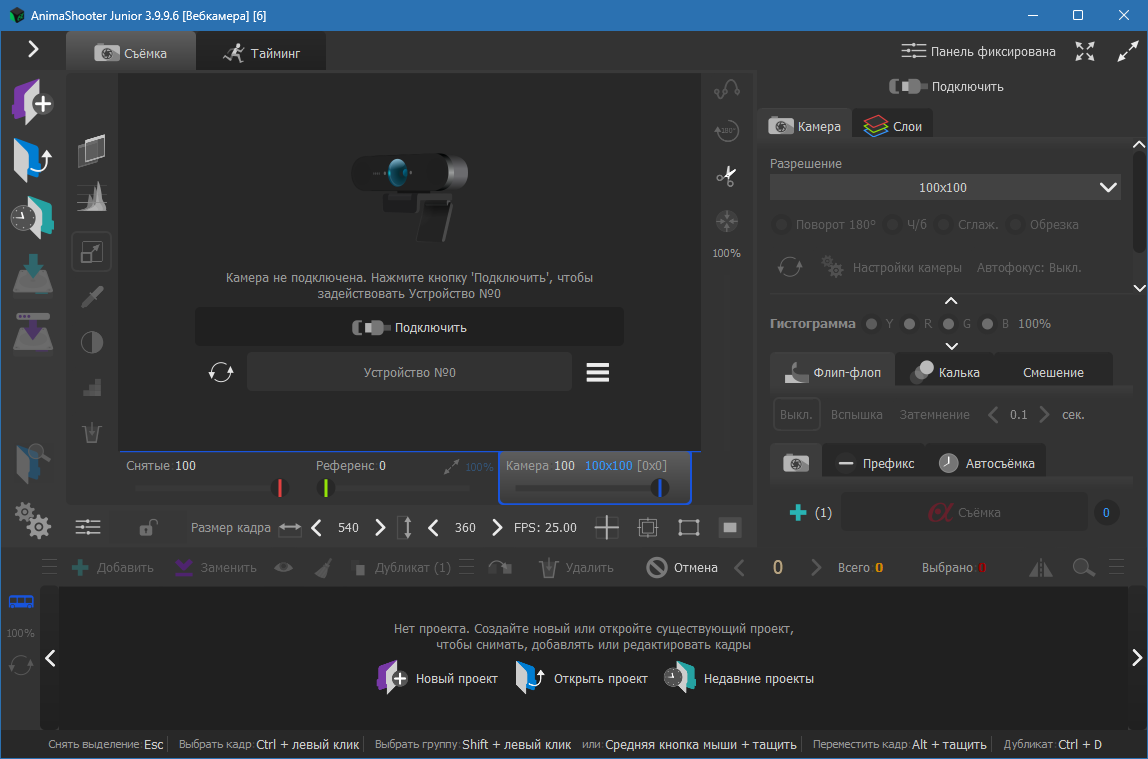Screen dimensions: 1148x759
Task: Refresh the camera device list
Action: pyautogui.click(x=221, y=371)
